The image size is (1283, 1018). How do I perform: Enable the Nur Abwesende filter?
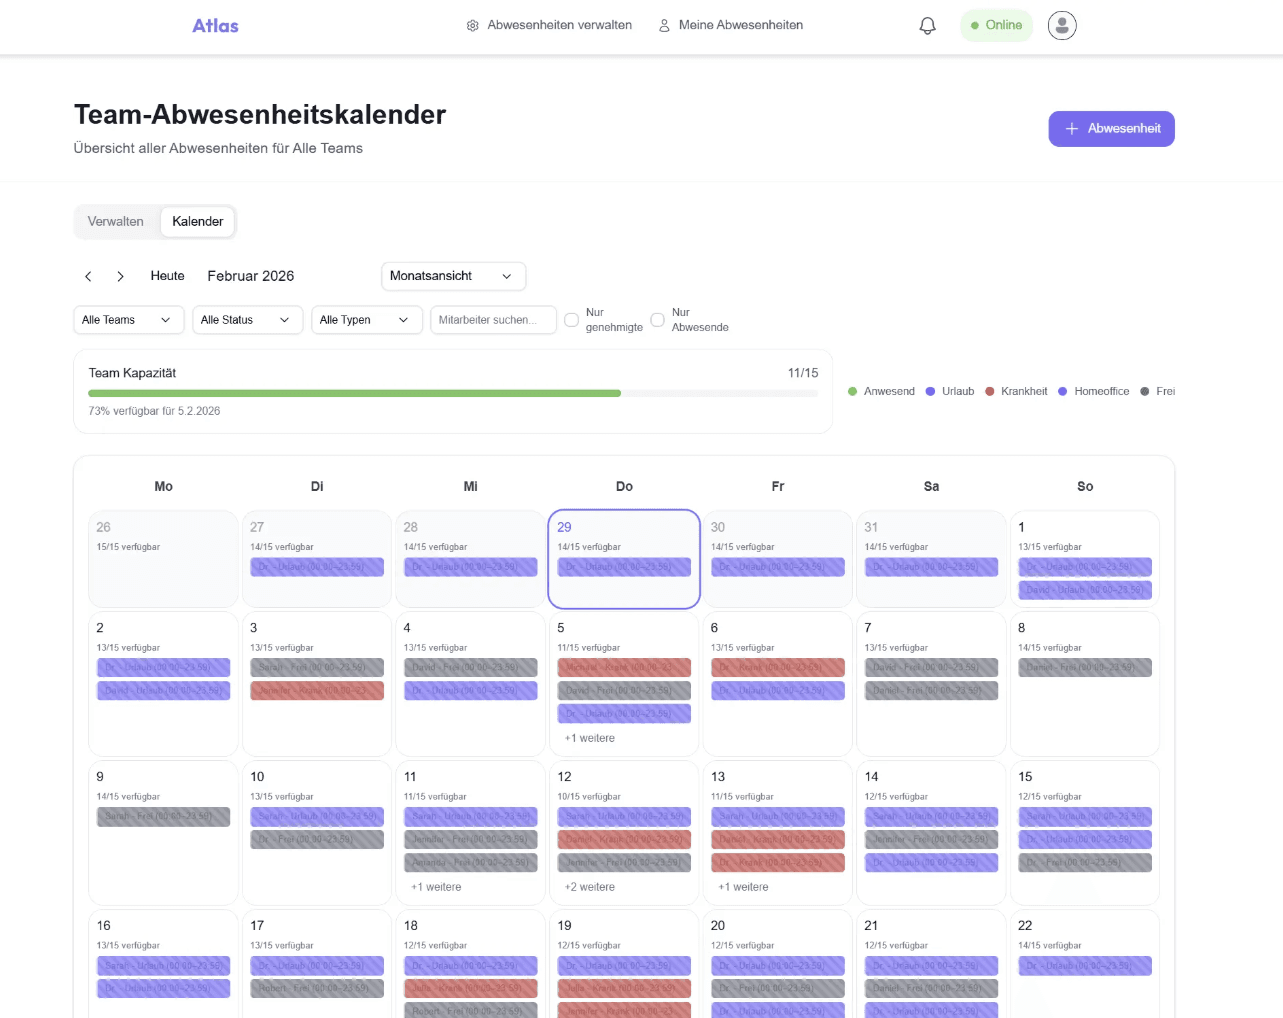point(658,320)
